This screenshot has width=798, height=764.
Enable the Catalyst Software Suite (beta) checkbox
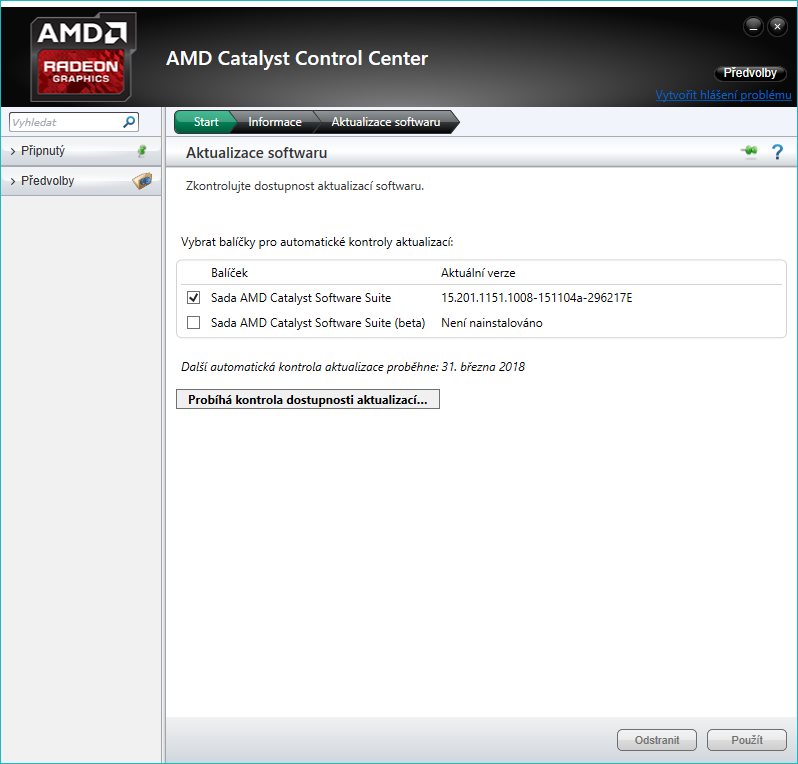[x=193, y=322]
